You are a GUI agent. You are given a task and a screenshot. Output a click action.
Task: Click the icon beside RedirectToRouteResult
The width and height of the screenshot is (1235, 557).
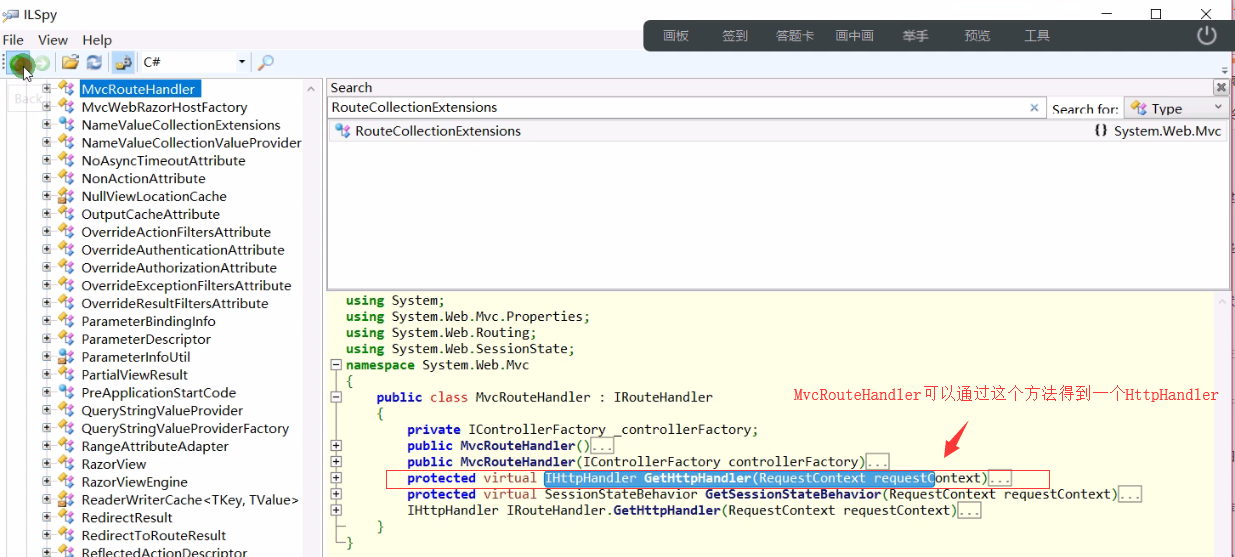66,535
